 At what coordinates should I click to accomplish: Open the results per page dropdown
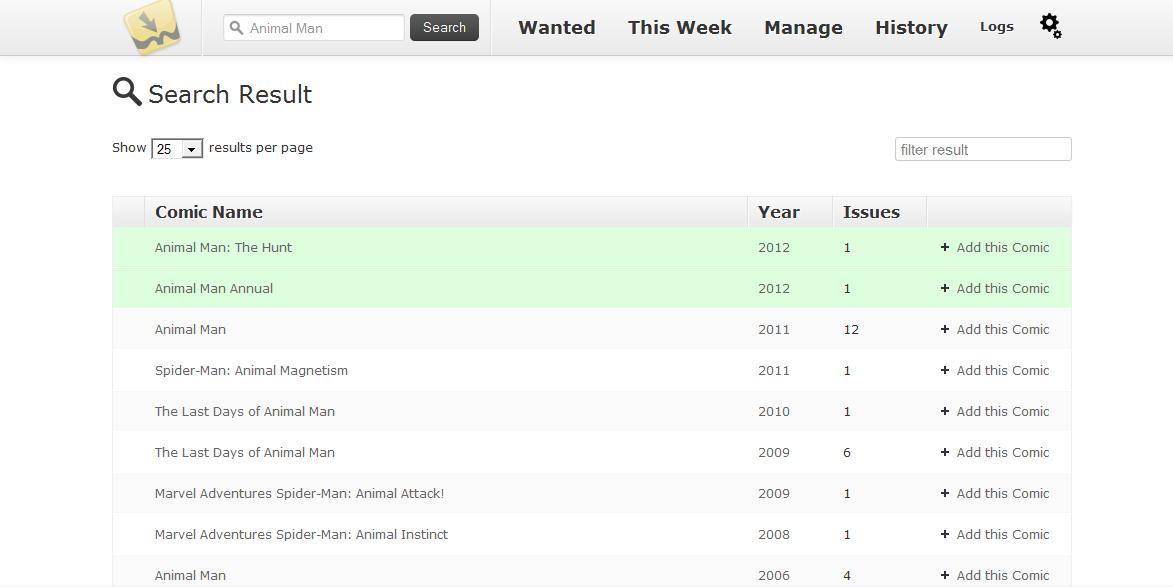(177, 149)
